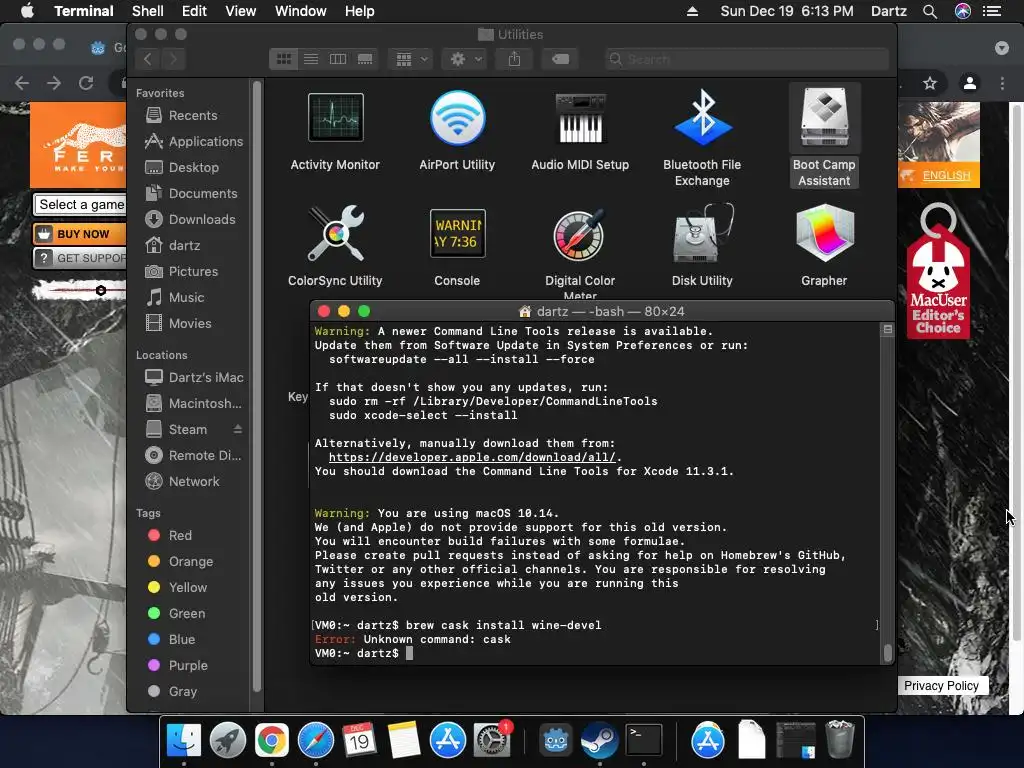Click Finder Edit Tags button
Screen dimensions: 1024x768
[560, 59]
